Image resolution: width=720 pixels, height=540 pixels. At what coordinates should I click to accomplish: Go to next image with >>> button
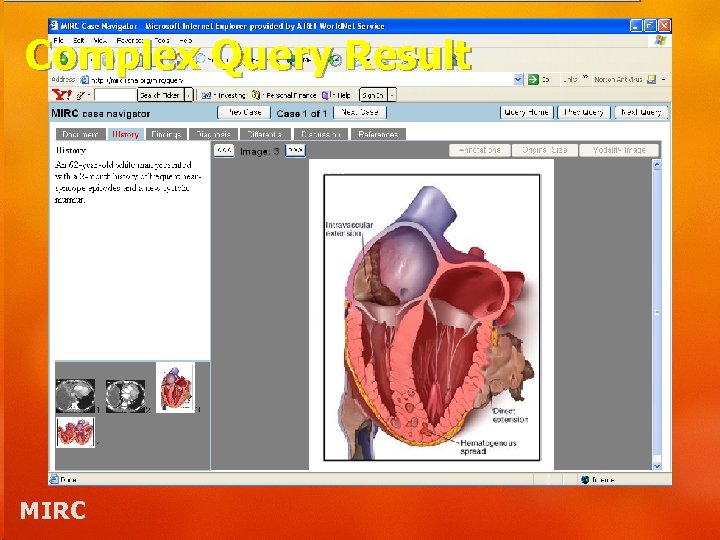click(295, 151)
